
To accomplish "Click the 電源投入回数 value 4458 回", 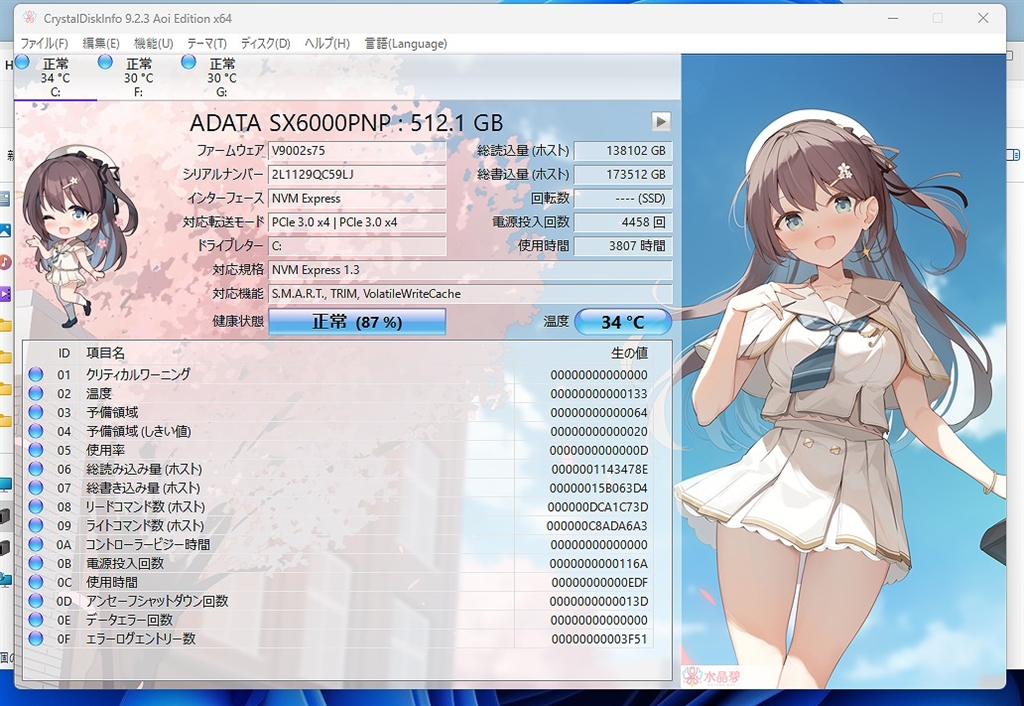I will point(622,222).
